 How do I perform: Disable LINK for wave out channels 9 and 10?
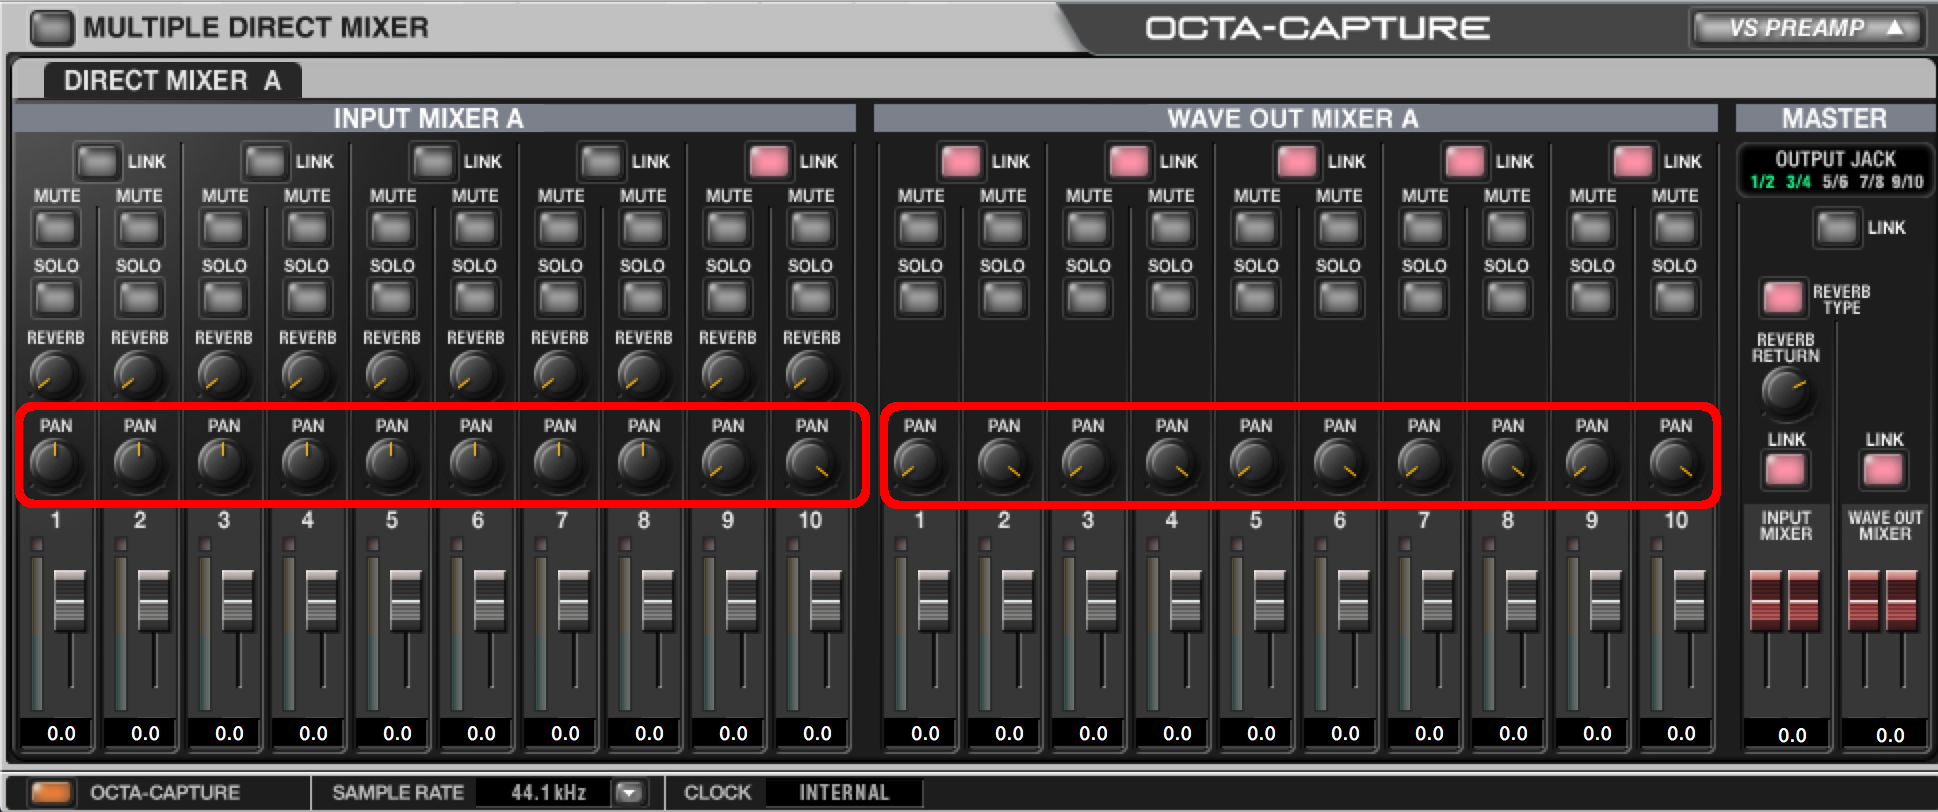pos(1634,161)
